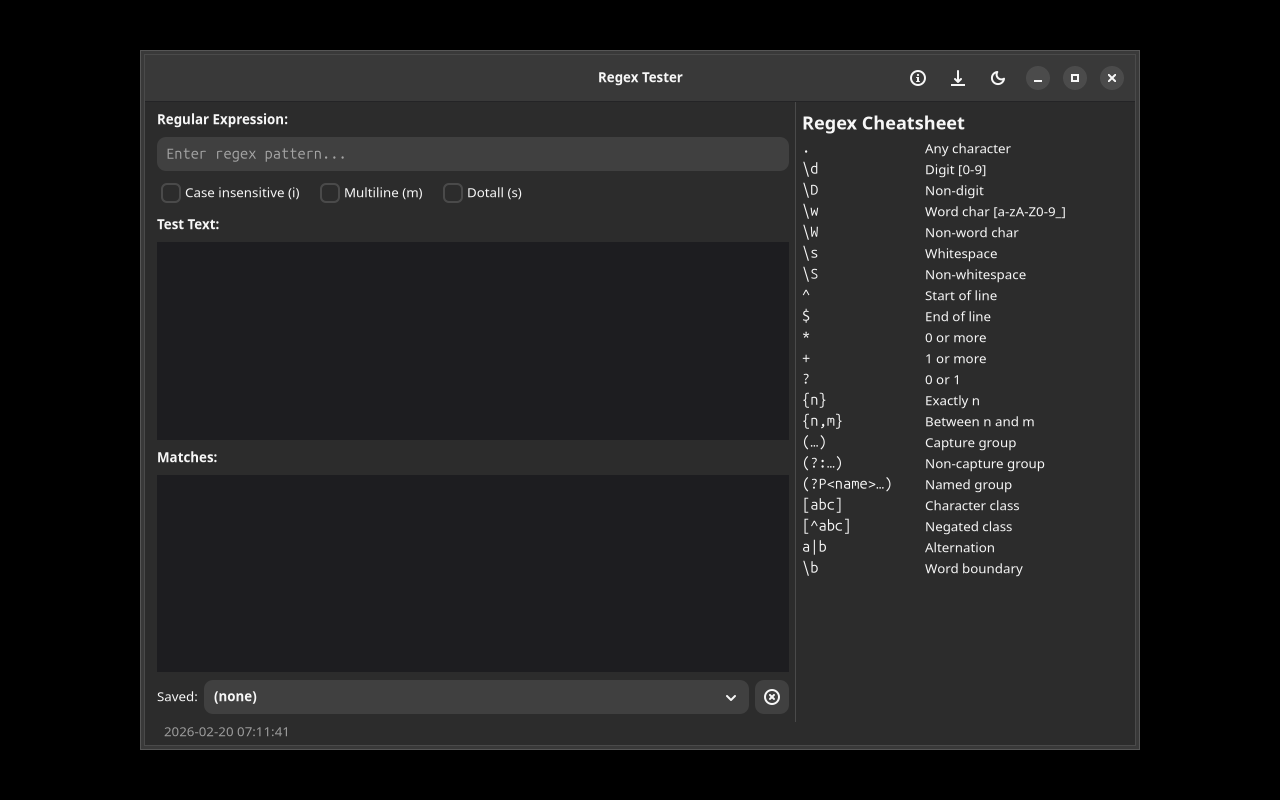Close the Regex Tester window
1280x800 pixels.
click(1112, 78)
